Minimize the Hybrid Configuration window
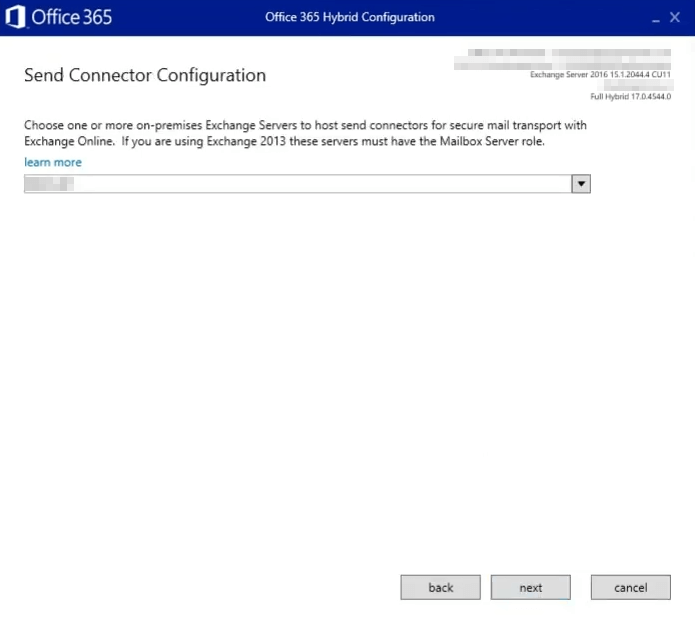This screenshot has width=695, height=623. pos(656,18)
